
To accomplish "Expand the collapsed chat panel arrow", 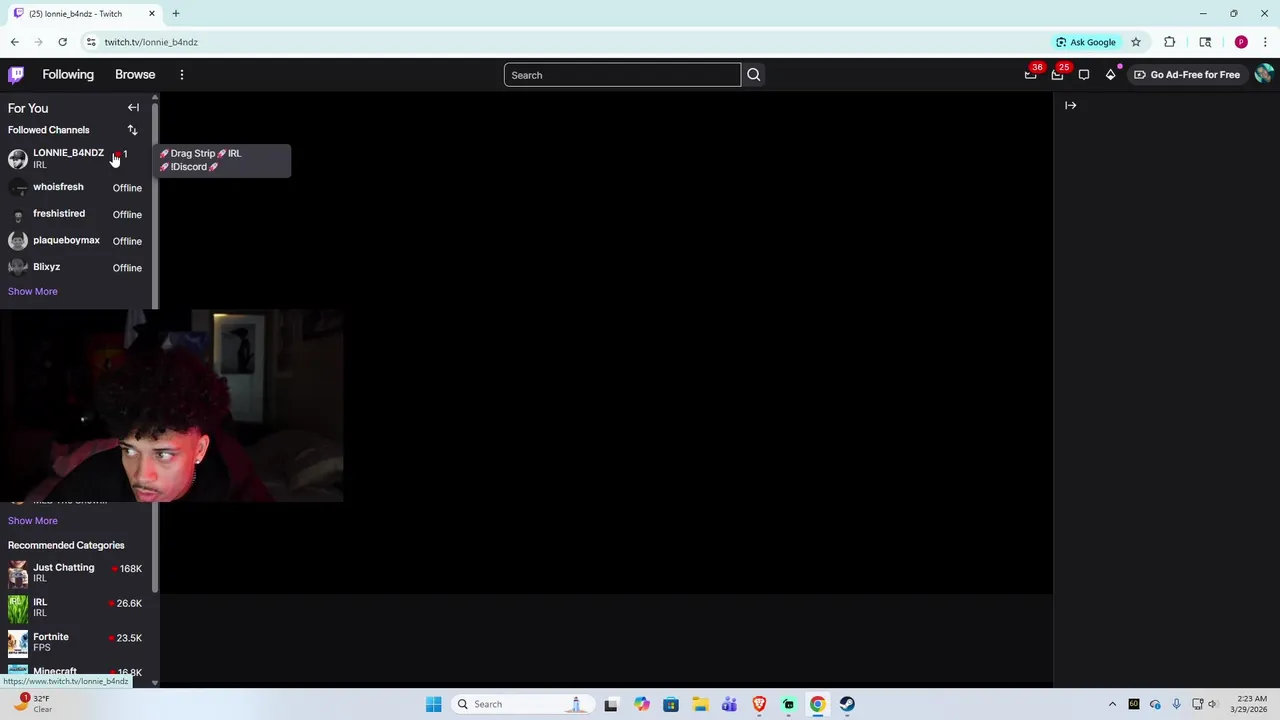I will 1070,105.
